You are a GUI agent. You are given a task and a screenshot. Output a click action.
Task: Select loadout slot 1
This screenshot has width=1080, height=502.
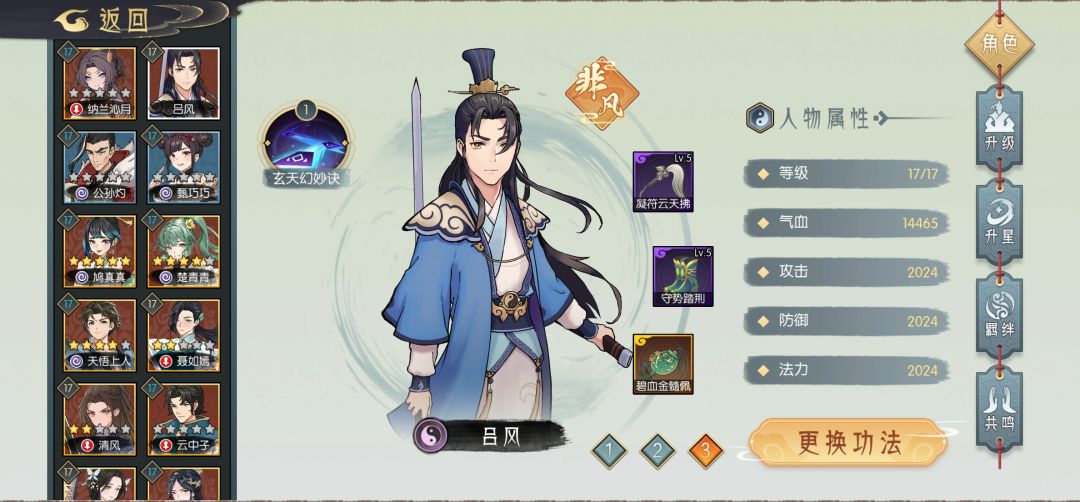610,452
